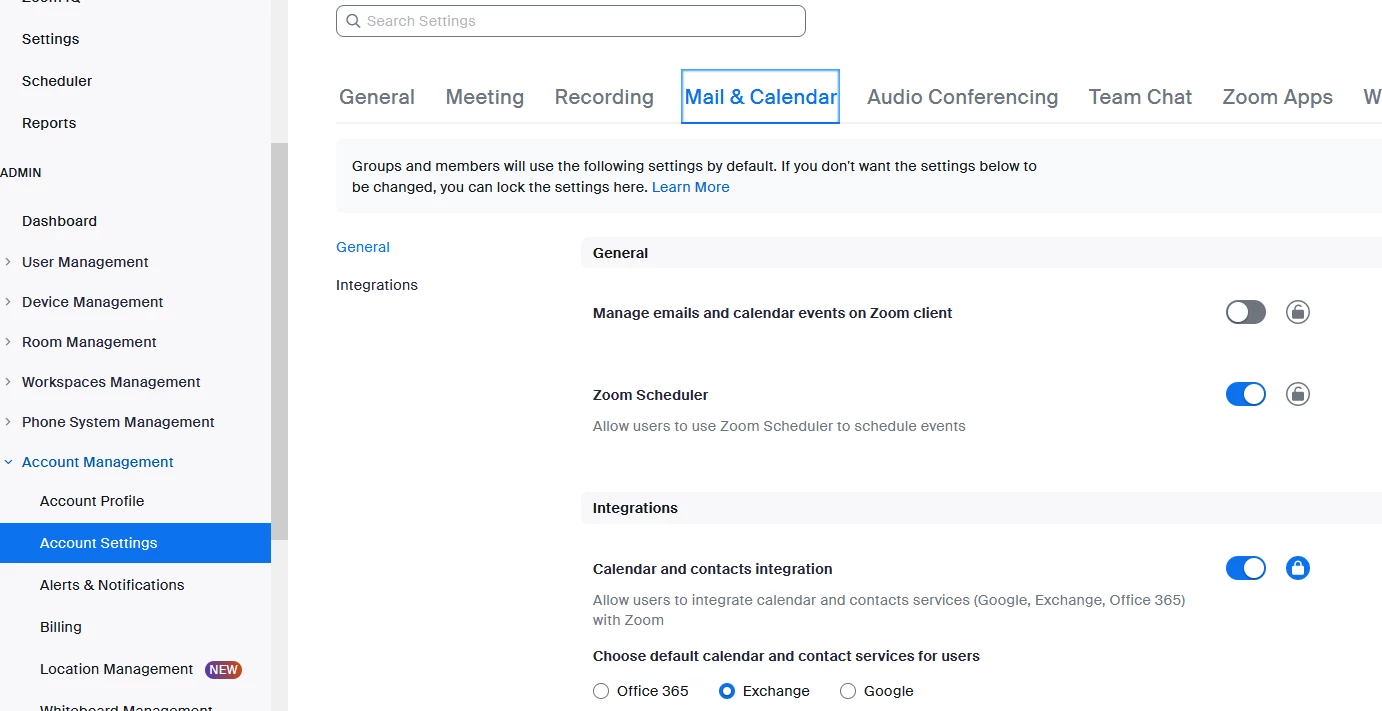
Task: Expand User Management chevron
Action: 8,262
